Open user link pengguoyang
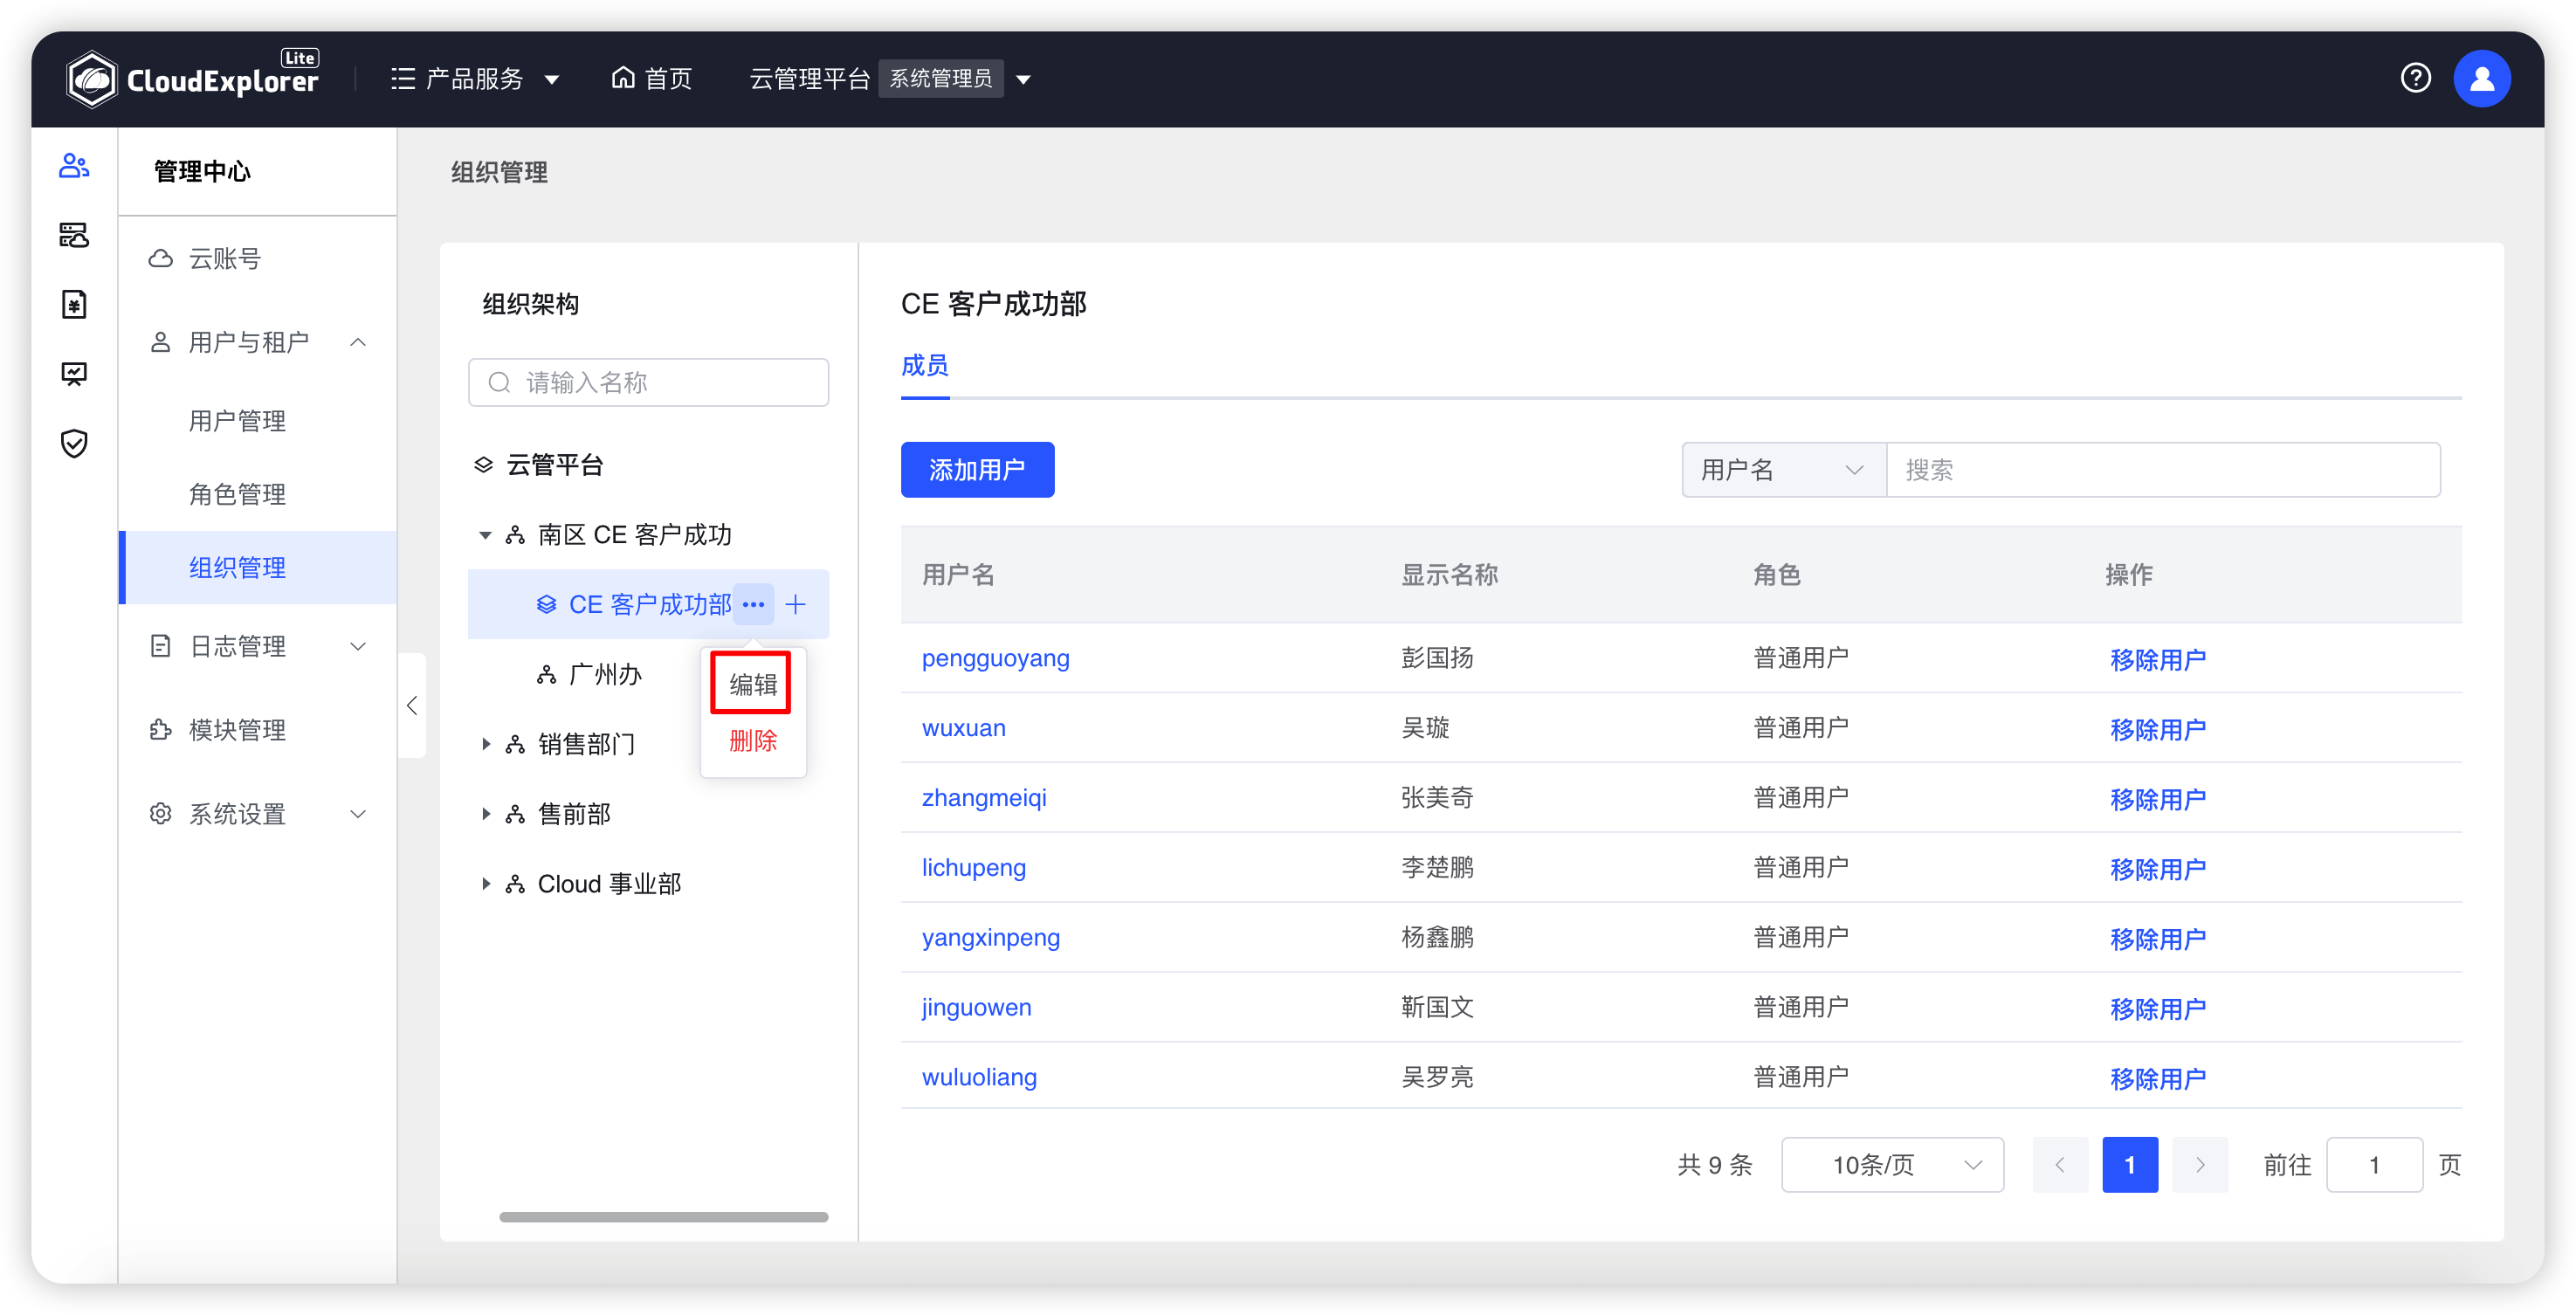Image resolution: width=2576 pixels, height=1315 pixels. (995, 658)
